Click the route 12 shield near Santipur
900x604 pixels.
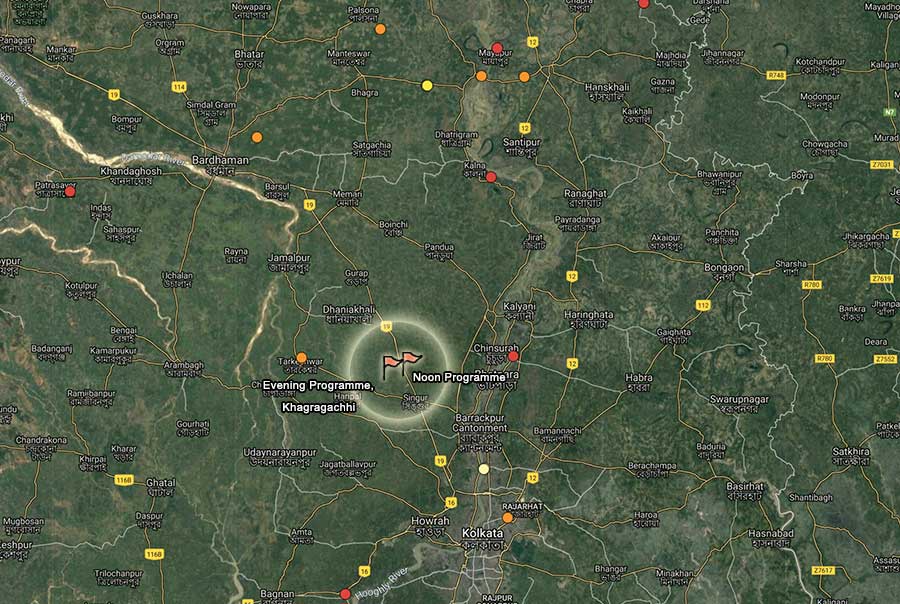pyautogui.click(x=525, y=128)
